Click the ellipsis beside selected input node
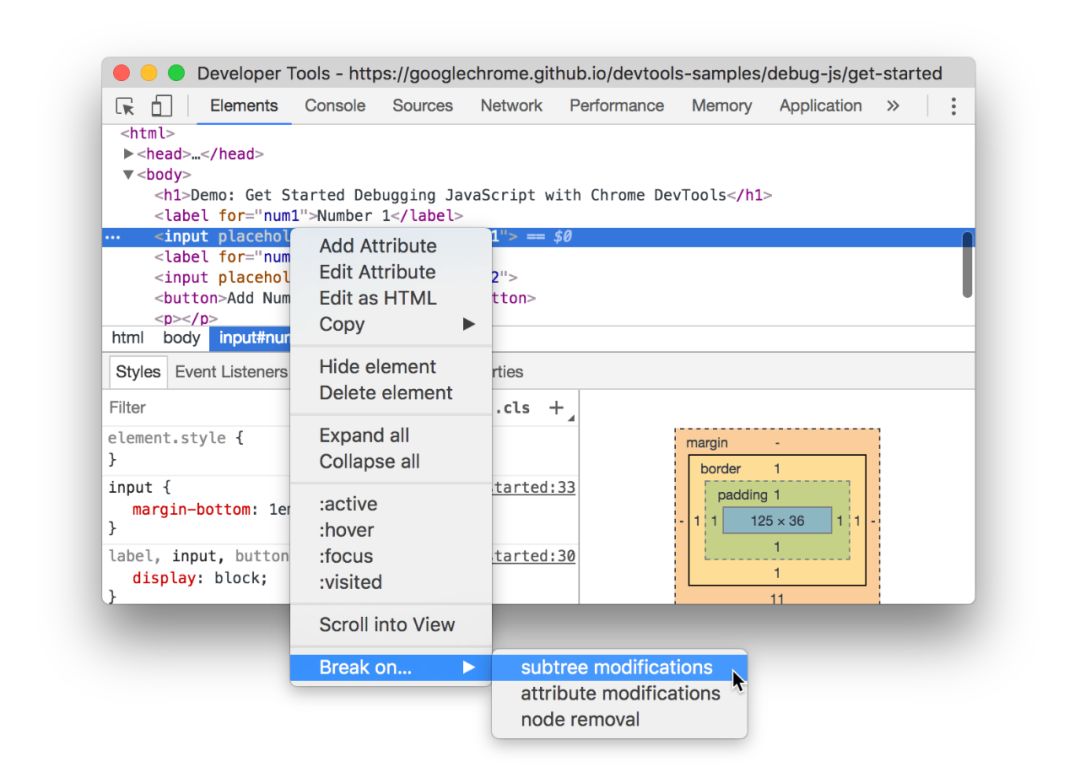Screen dimensions: 1080x778 112,237
